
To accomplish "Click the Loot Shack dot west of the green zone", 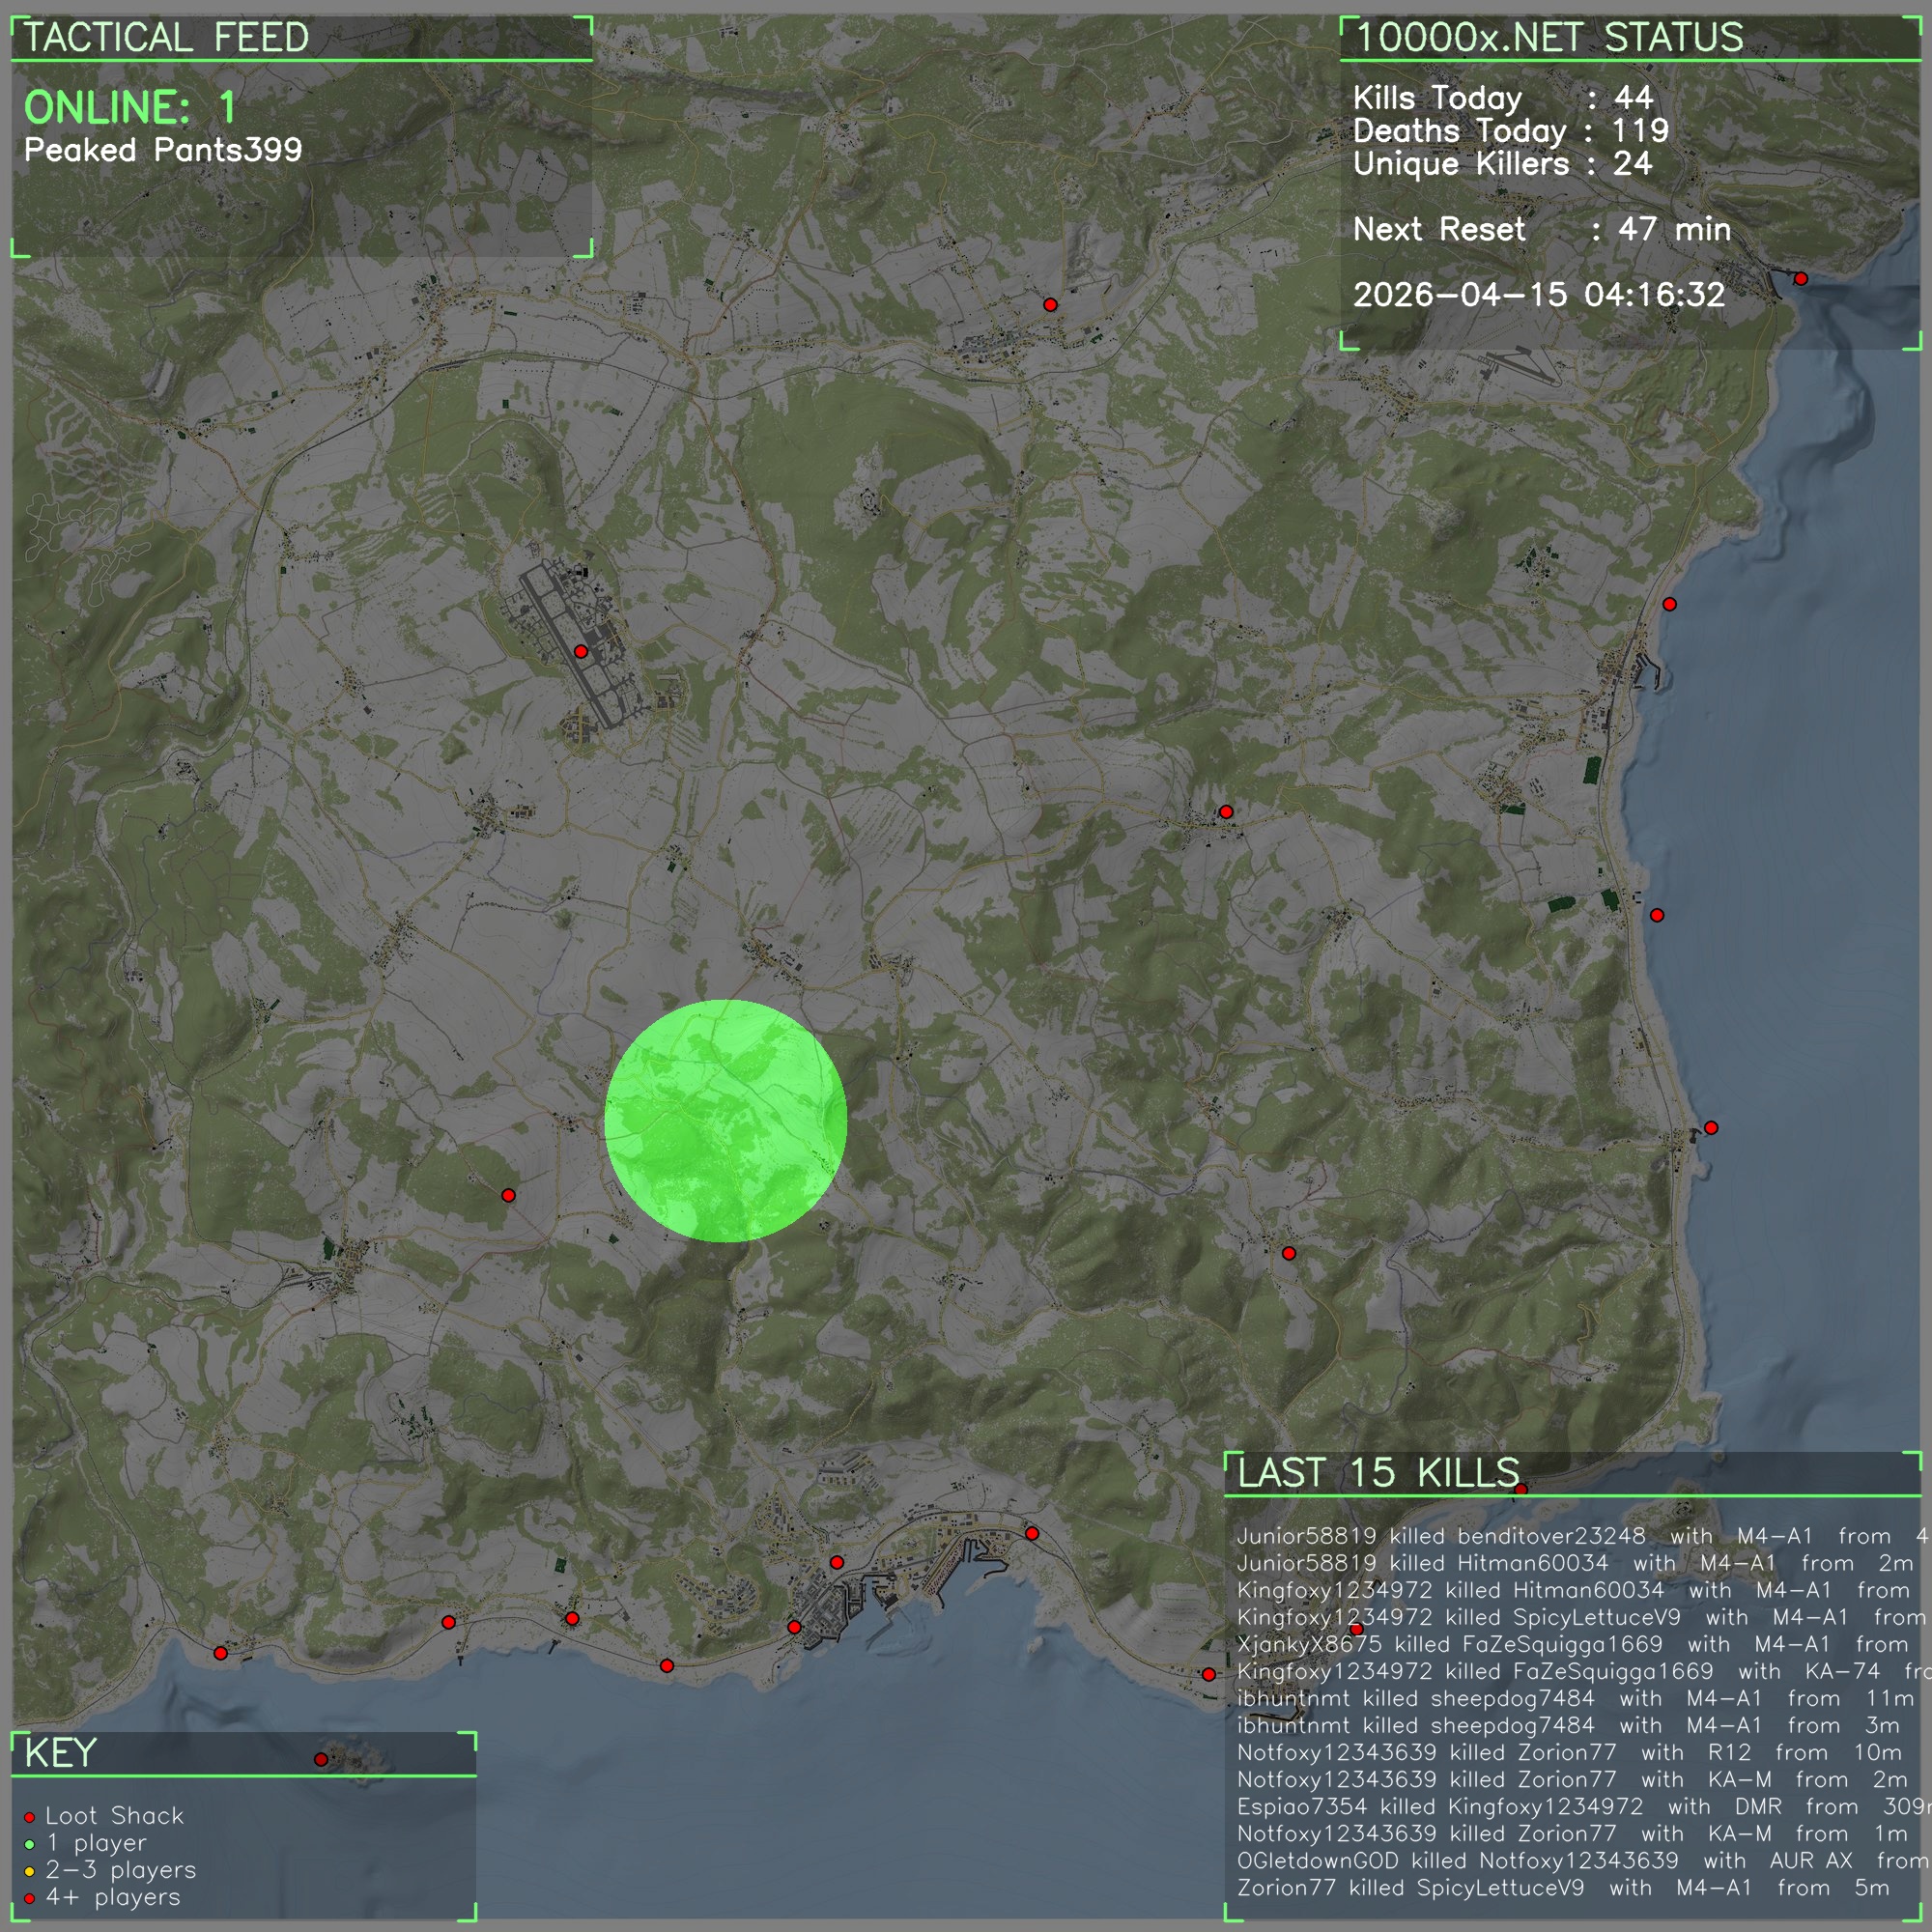I will (x=509, y=1194).
